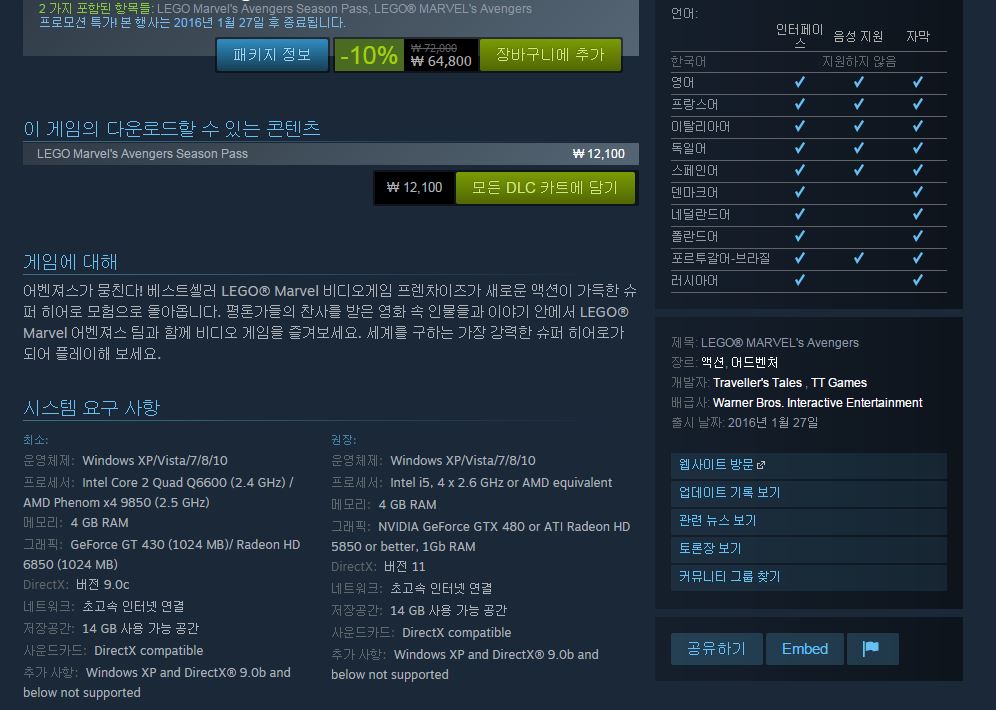Click the 영어 language row label
This screenshot has height=710, width=996.
coord(683,83)
